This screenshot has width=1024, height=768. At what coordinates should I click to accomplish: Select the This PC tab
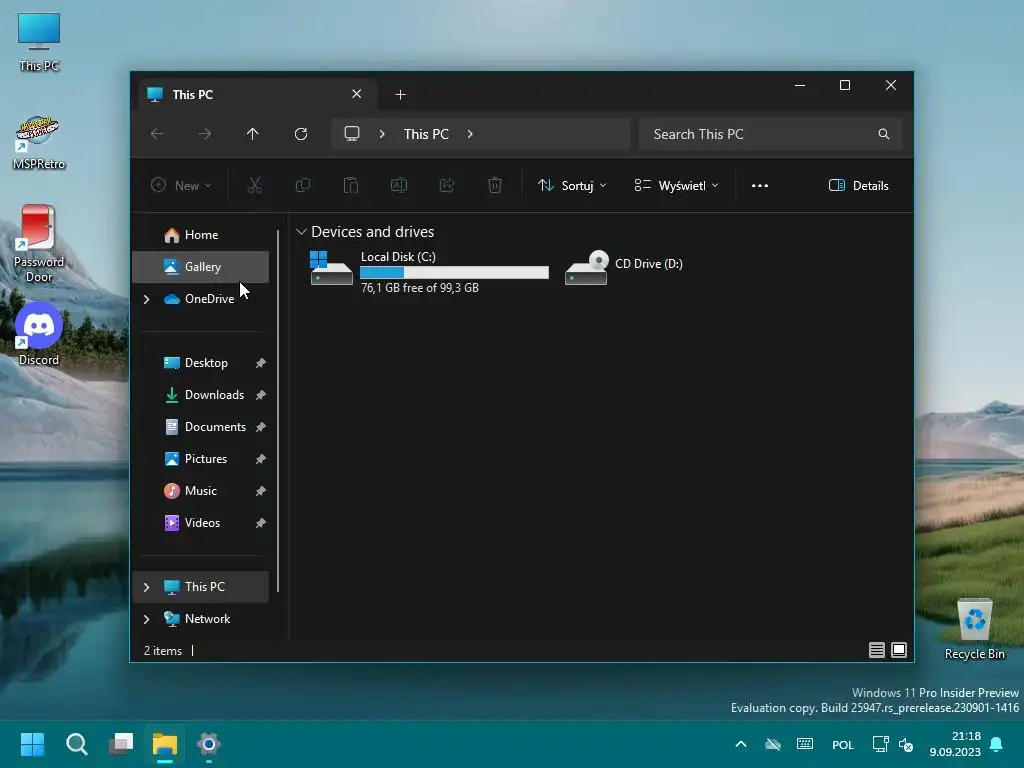tap(257, 94)
